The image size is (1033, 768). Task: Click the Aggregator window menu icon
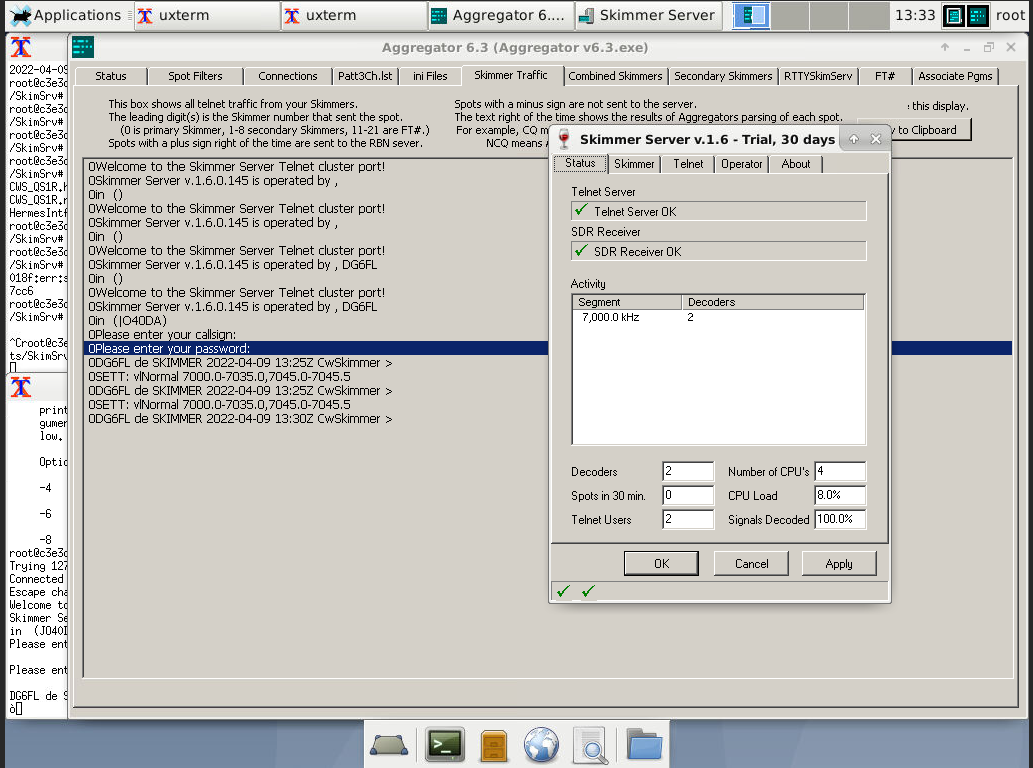[83, 47]
